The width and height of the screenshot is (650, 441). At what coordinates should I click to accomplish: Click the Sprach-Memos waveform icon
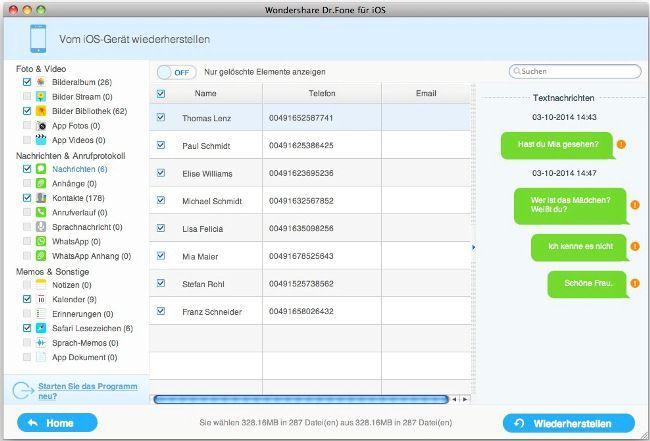tap(41, 343)
